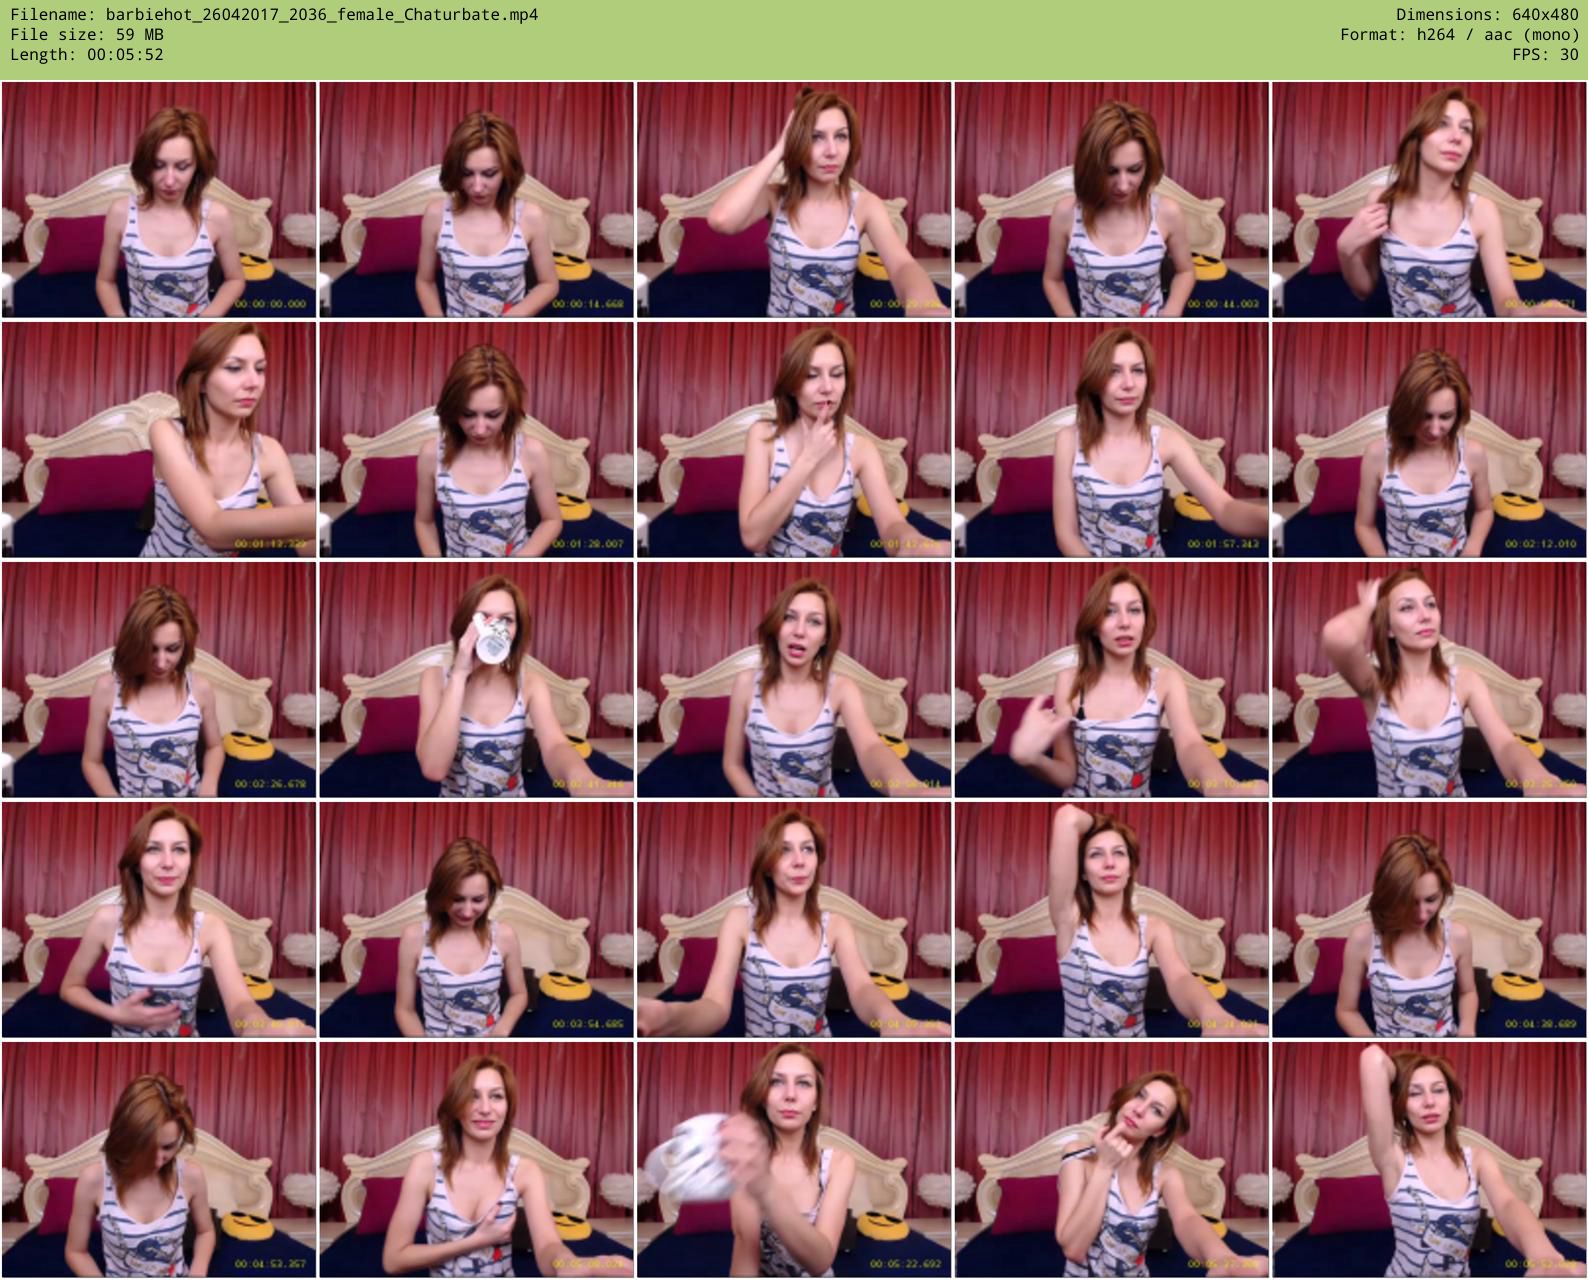The width and height of the screenshot is (1588, 1280).
Task: Select the frame at 00:00:14.668
Action: (476, 200)
